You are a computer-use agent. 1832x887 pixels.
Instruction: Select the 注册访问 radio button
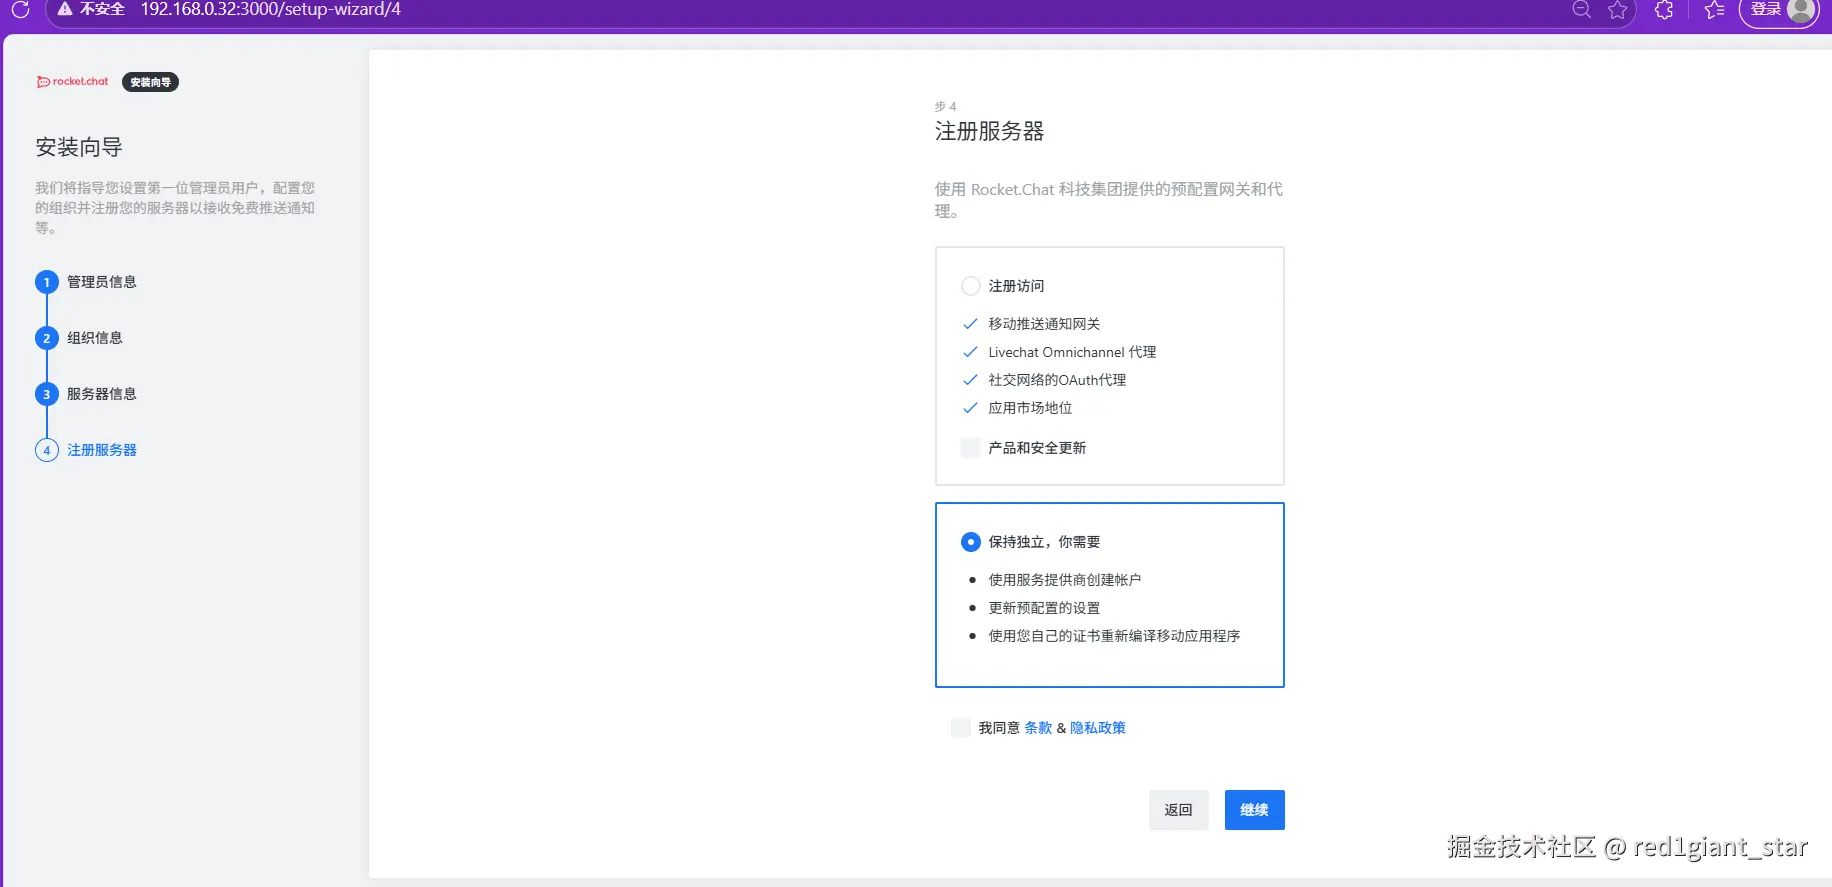pyautogui.click(x=970, y=286)
